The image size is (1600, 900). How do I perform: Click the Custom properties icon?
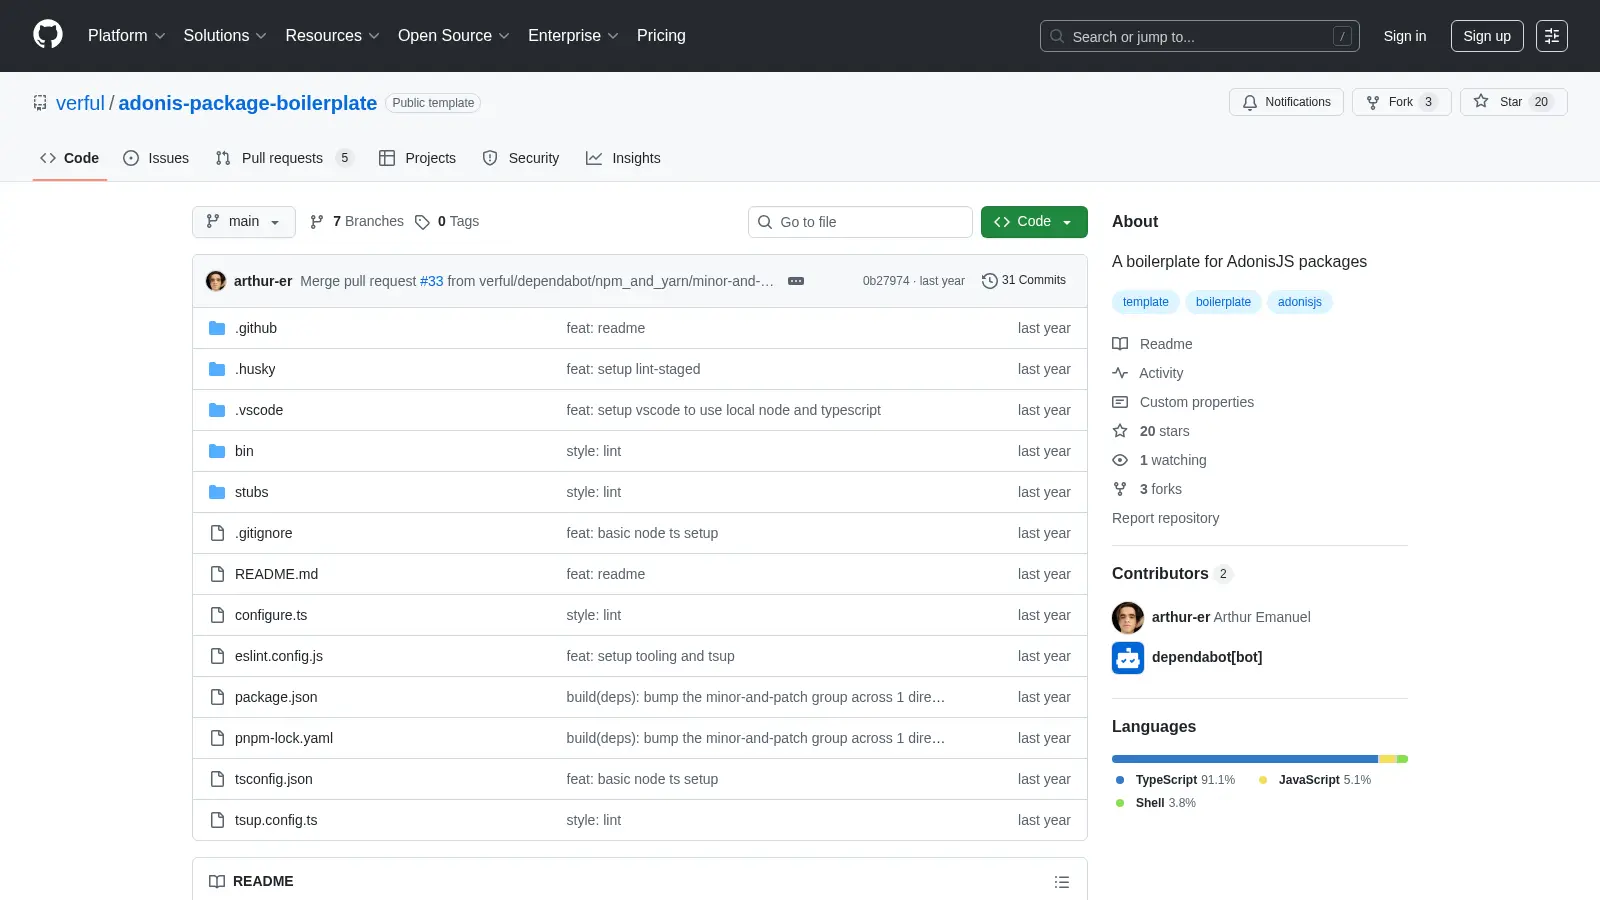pyautogui.click(x=1120, y=402)
